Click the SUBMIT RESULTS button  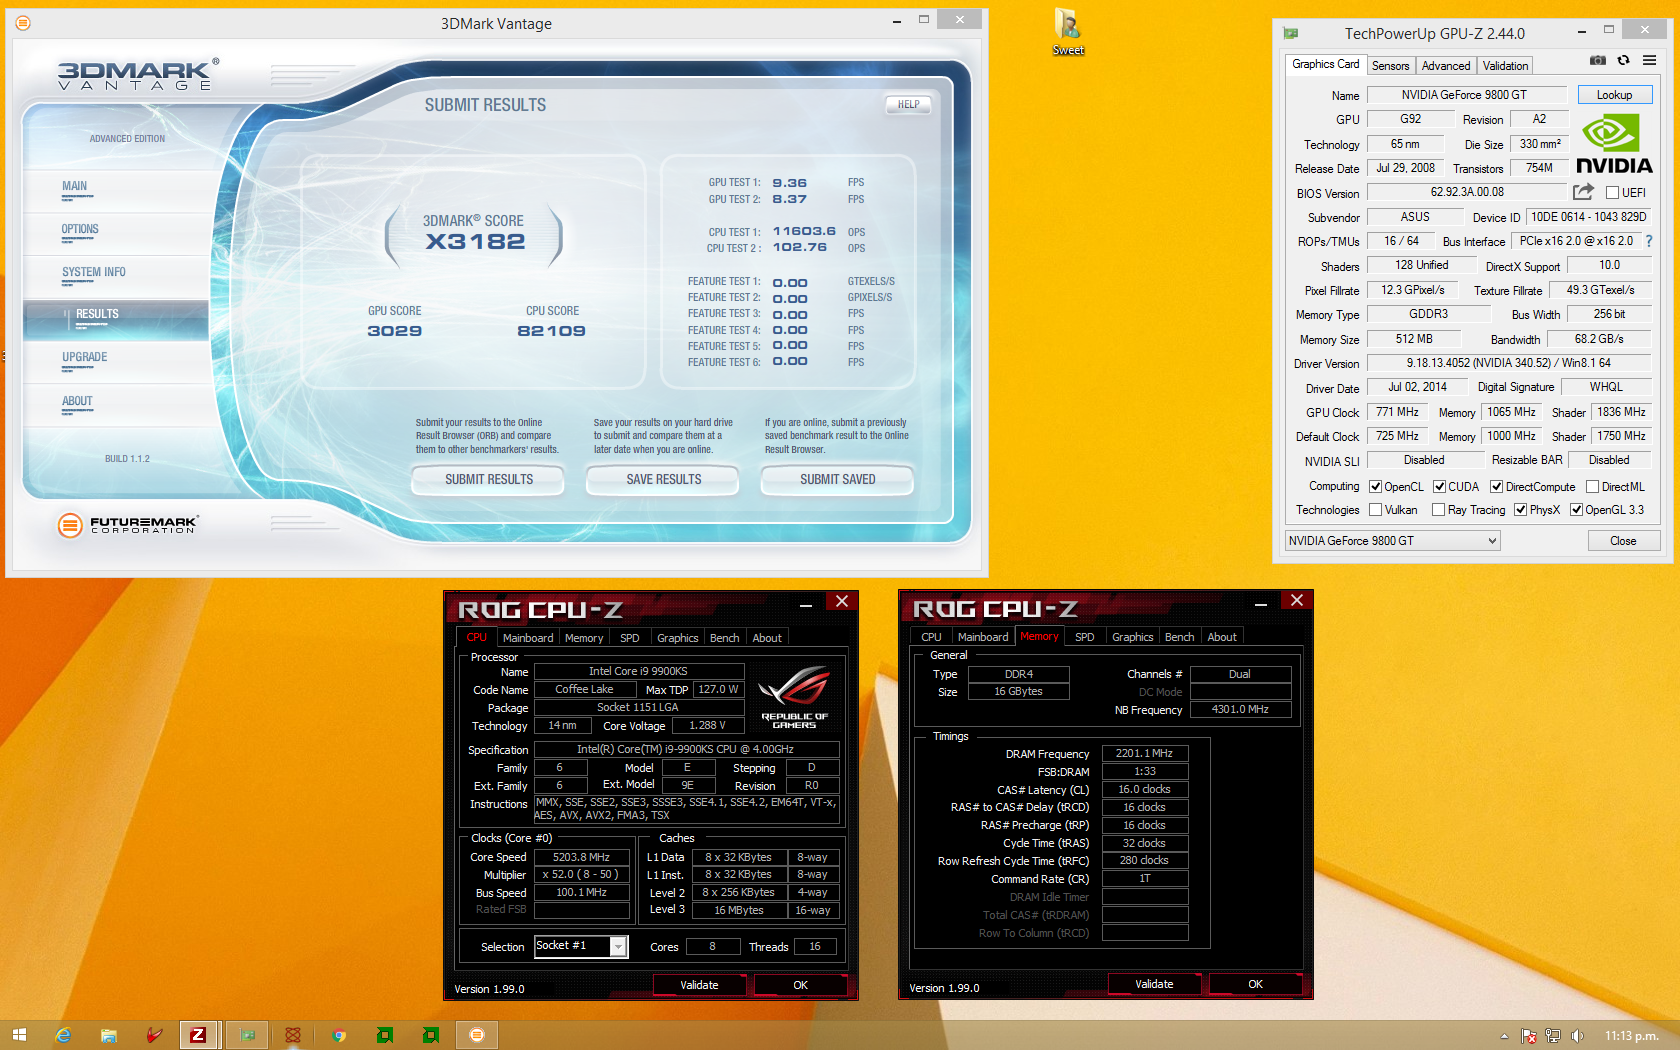tap(488, 480)
